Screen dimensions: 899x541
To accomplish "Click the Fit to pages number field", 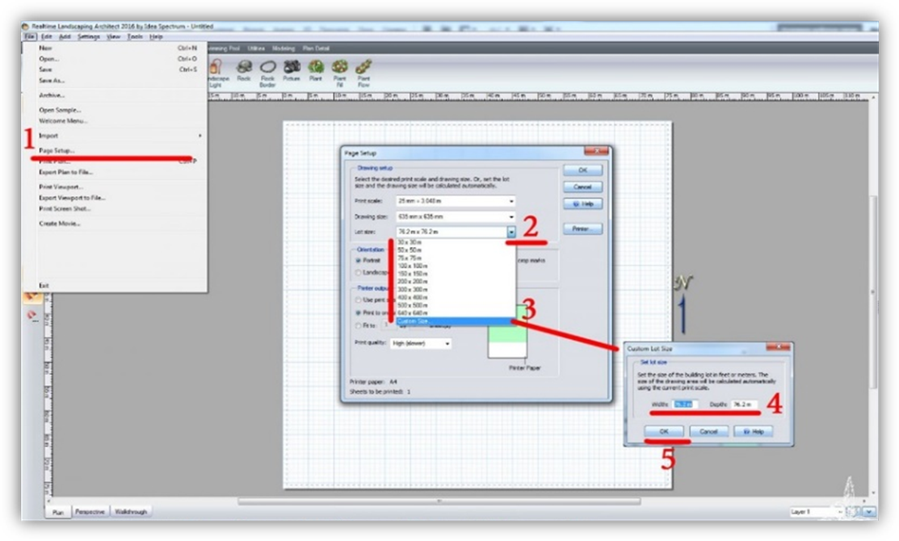I will [x=388, y=326].
